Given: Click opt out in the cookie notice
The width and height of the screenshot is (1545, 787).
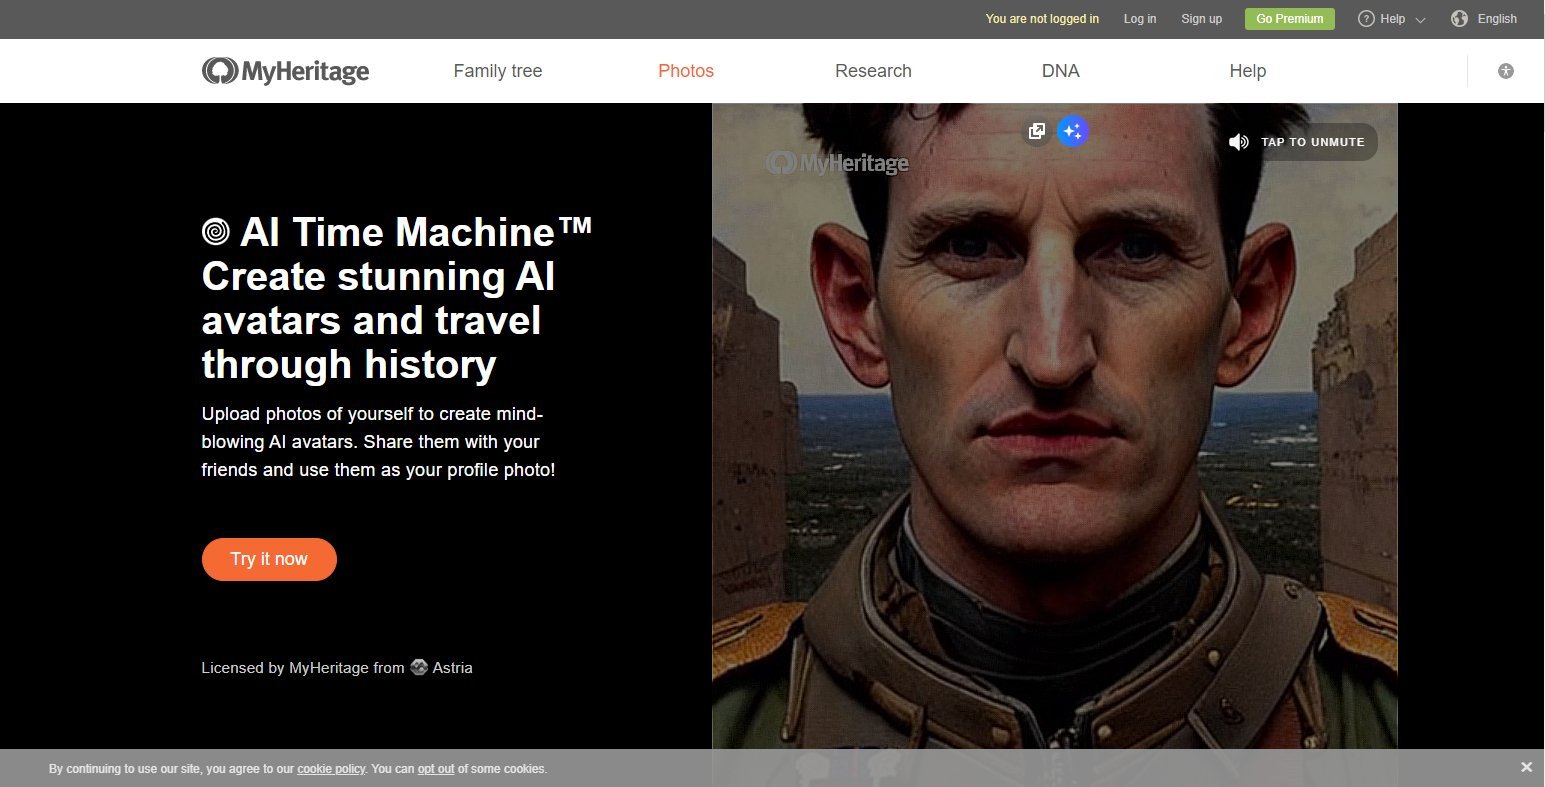Looking at the screenshot, I should point(436,768).
